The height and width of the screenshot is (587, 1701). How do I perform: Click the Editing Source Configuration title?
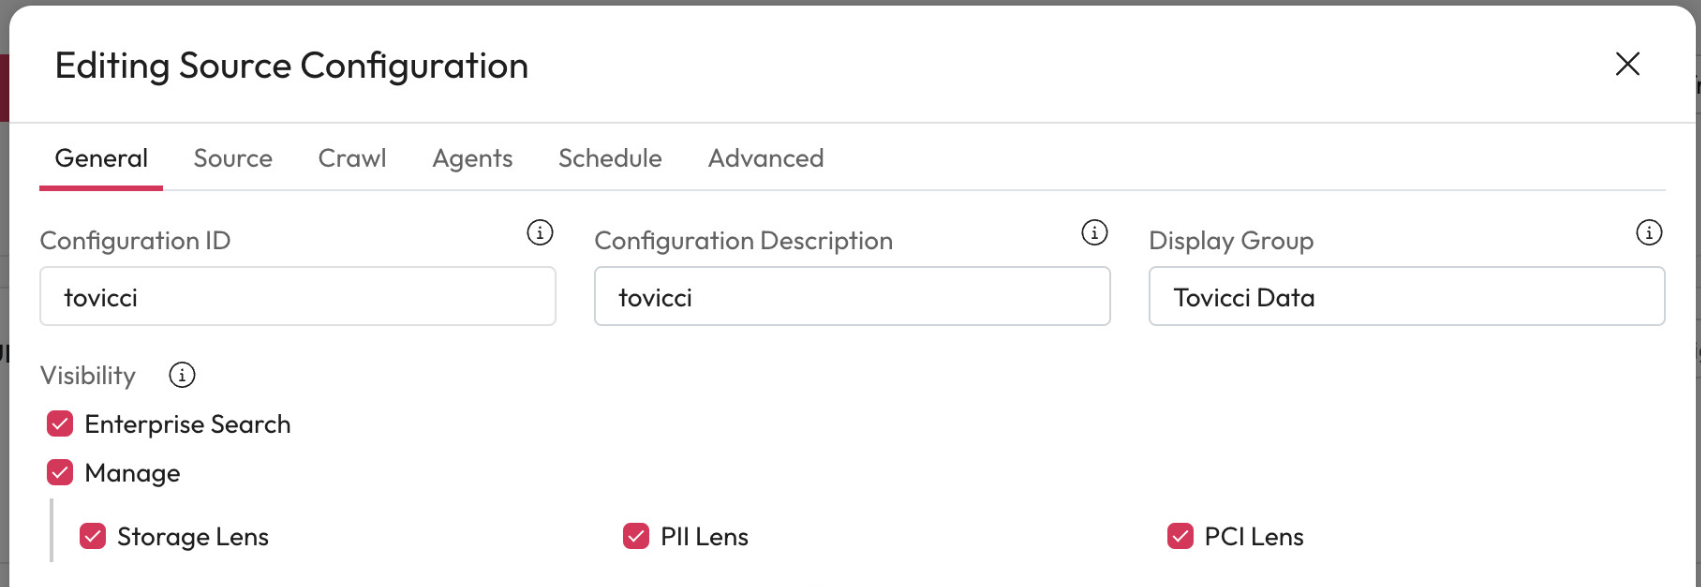point(291,66)
